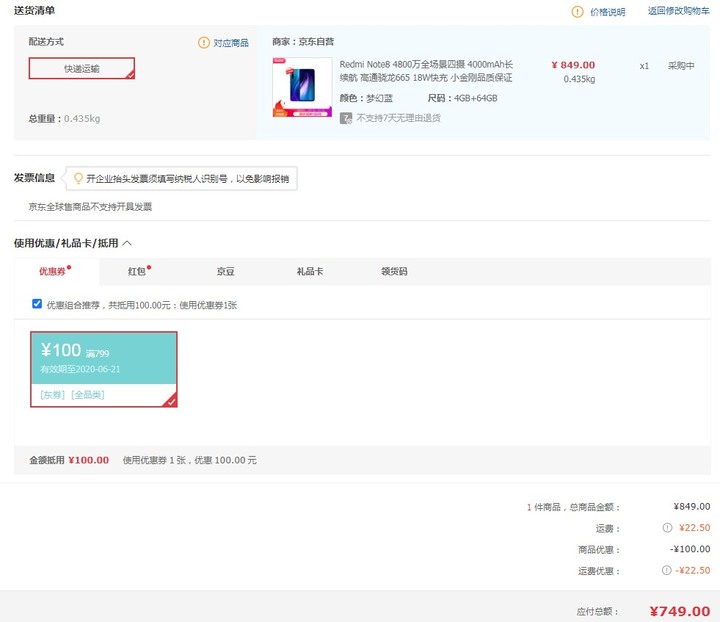Viewport: 720px width, 622px height.
Task: Click the 采购中 status text
Action: [x=681, y=66]
